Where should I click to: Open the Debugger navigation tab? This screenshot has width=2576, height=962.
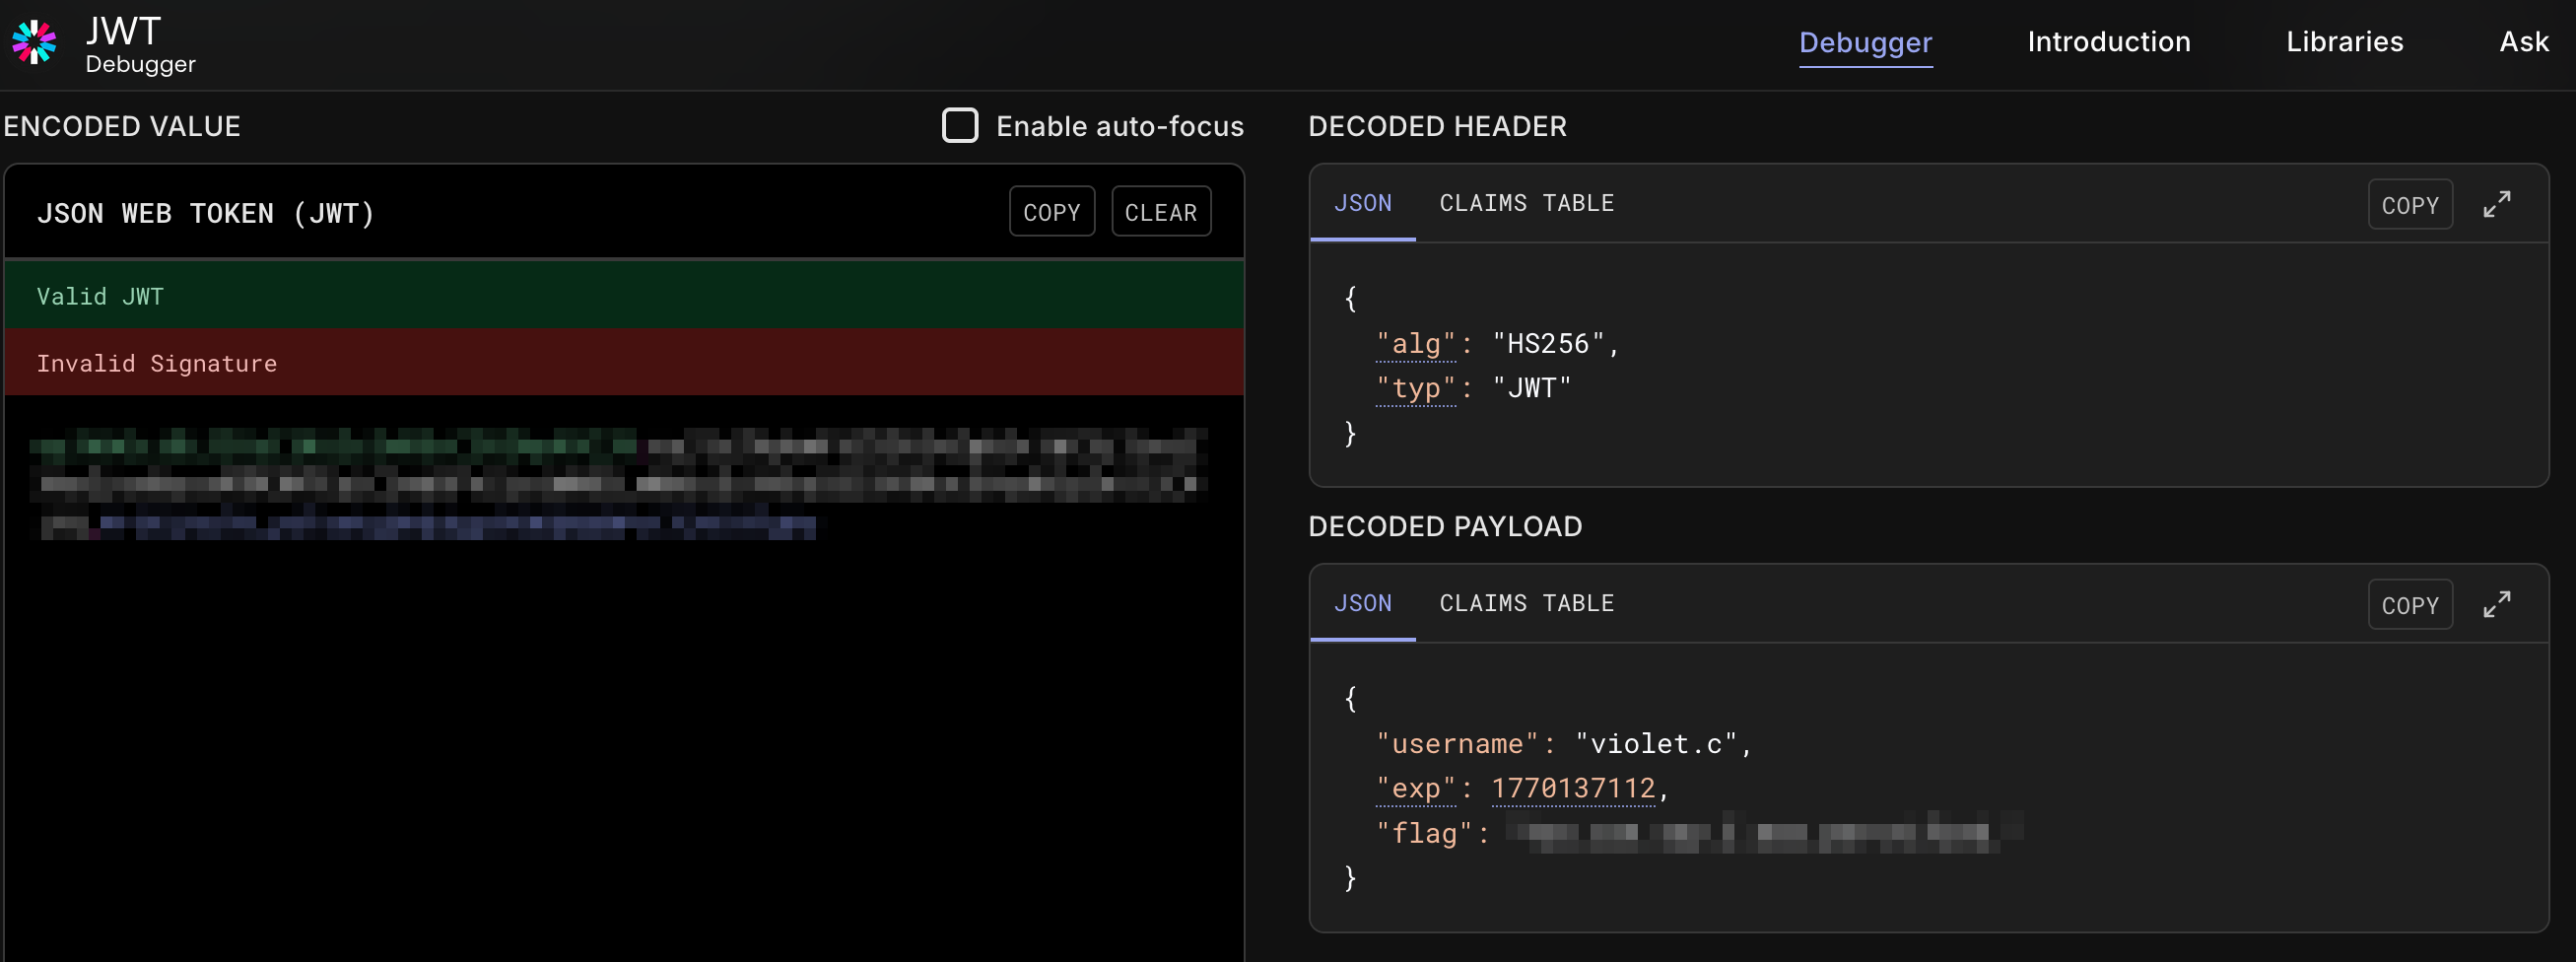[1864, 42]
